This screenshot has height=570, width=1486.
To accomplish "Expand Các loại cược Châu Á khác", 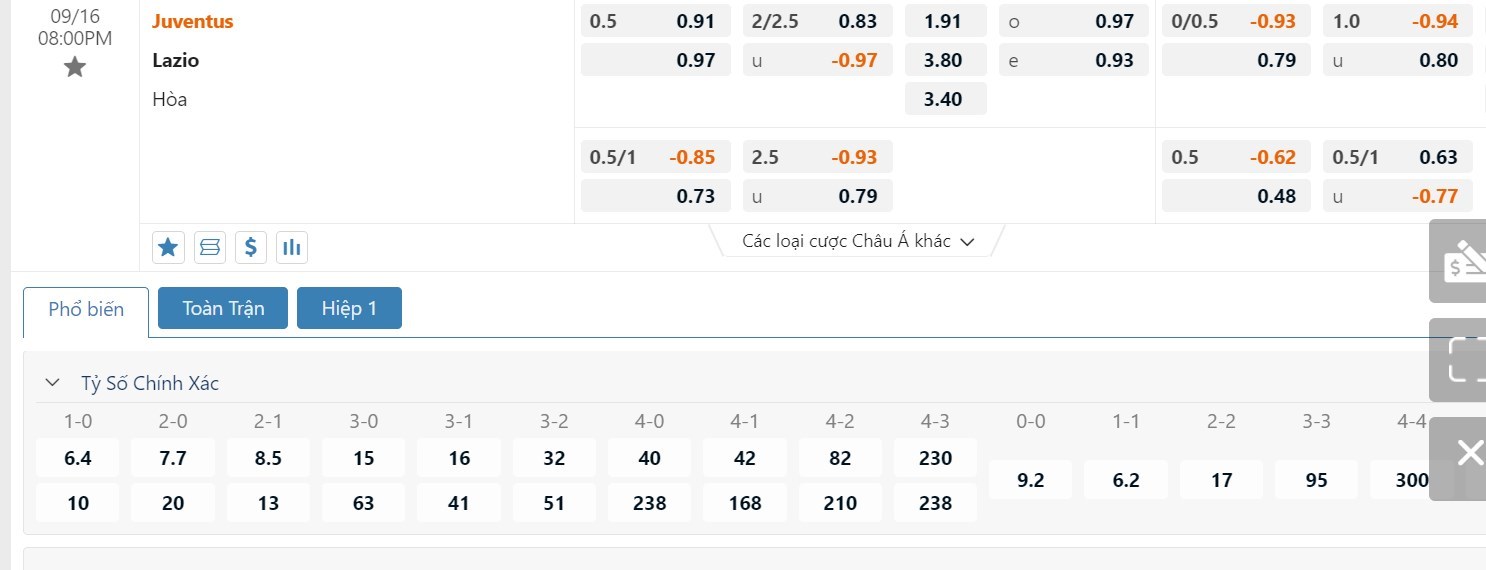I will click(x=858, y=241).
